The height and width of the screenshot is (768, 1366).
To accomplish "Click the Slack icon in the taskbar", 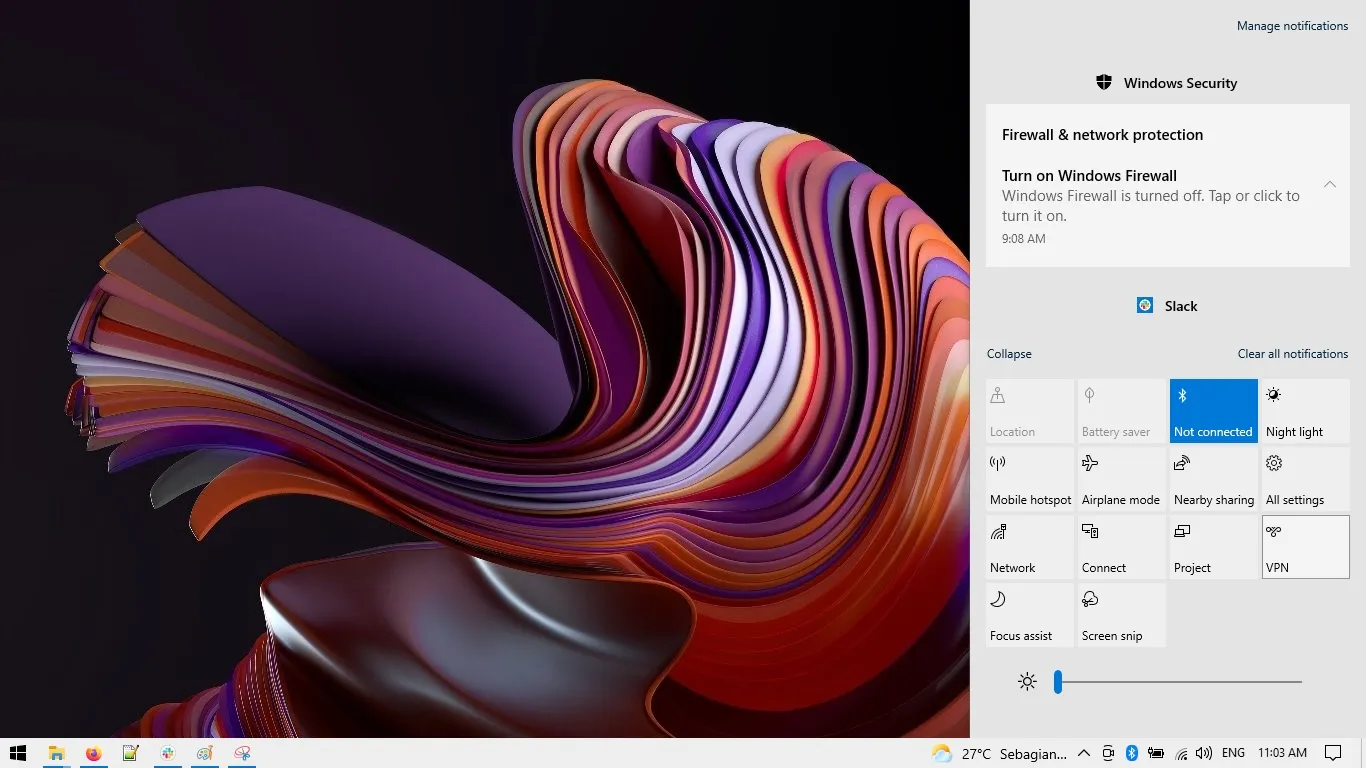I will (x=168, y=753).
